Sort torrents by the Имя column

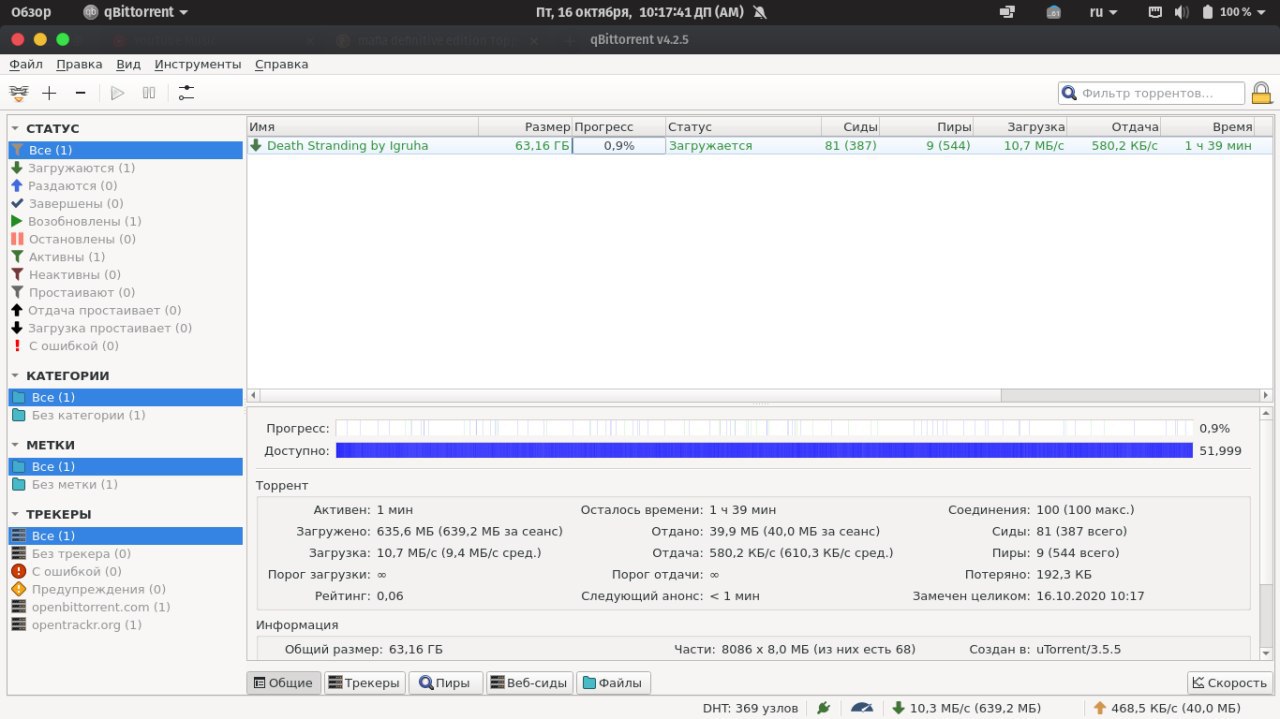click(362, 127)
